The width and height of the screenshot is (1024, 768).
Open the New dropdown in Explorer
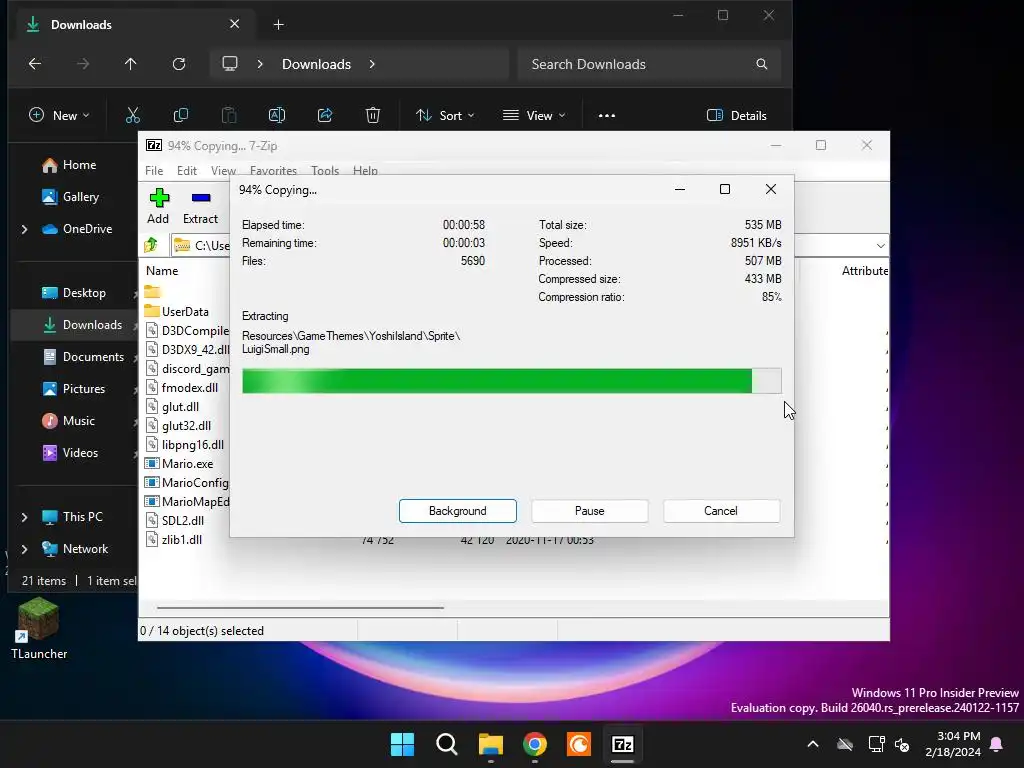tap(59, 116)
